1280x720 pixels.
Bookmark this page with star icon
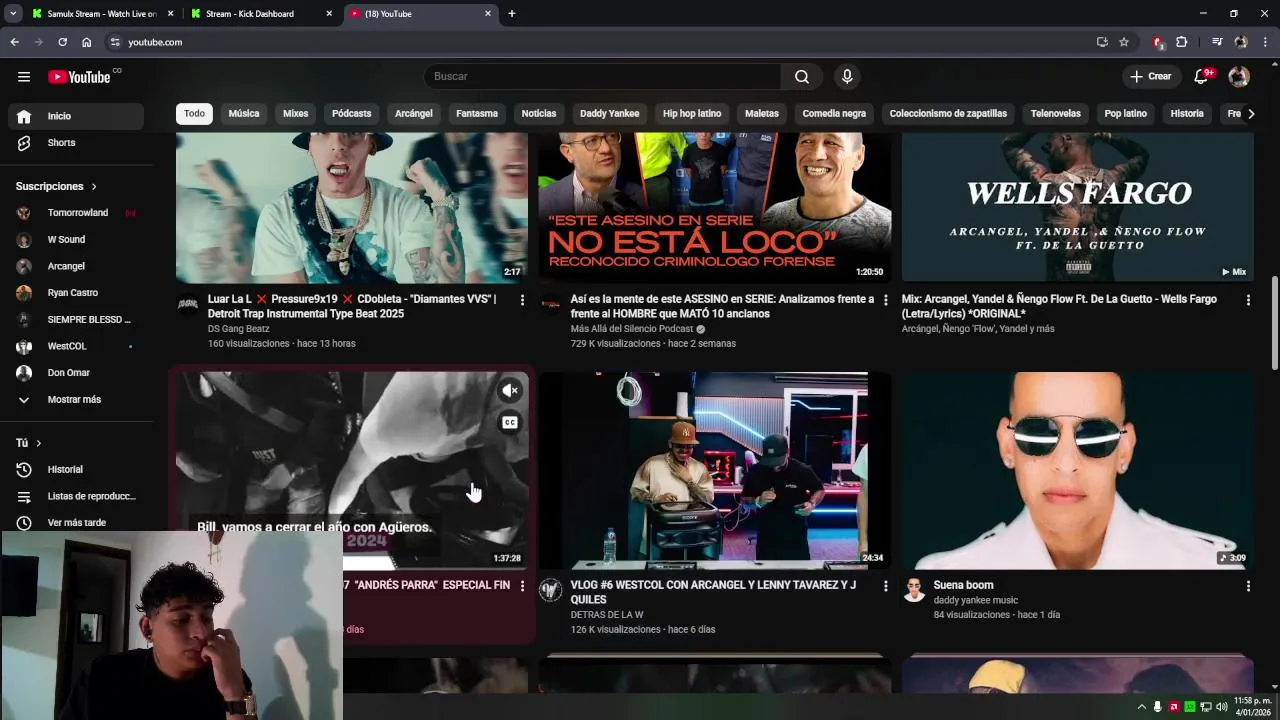click(x=1124, y=42)
